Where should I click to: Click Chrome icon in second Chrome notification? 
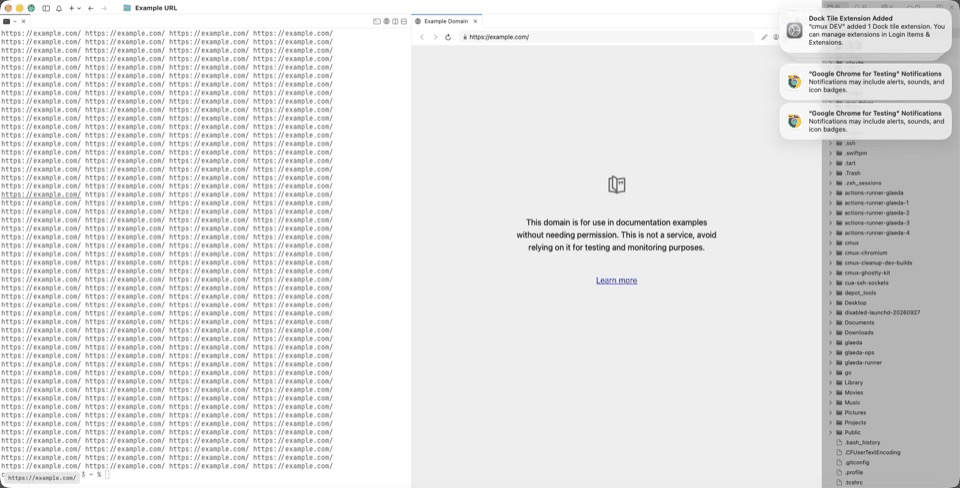(794, 121)
